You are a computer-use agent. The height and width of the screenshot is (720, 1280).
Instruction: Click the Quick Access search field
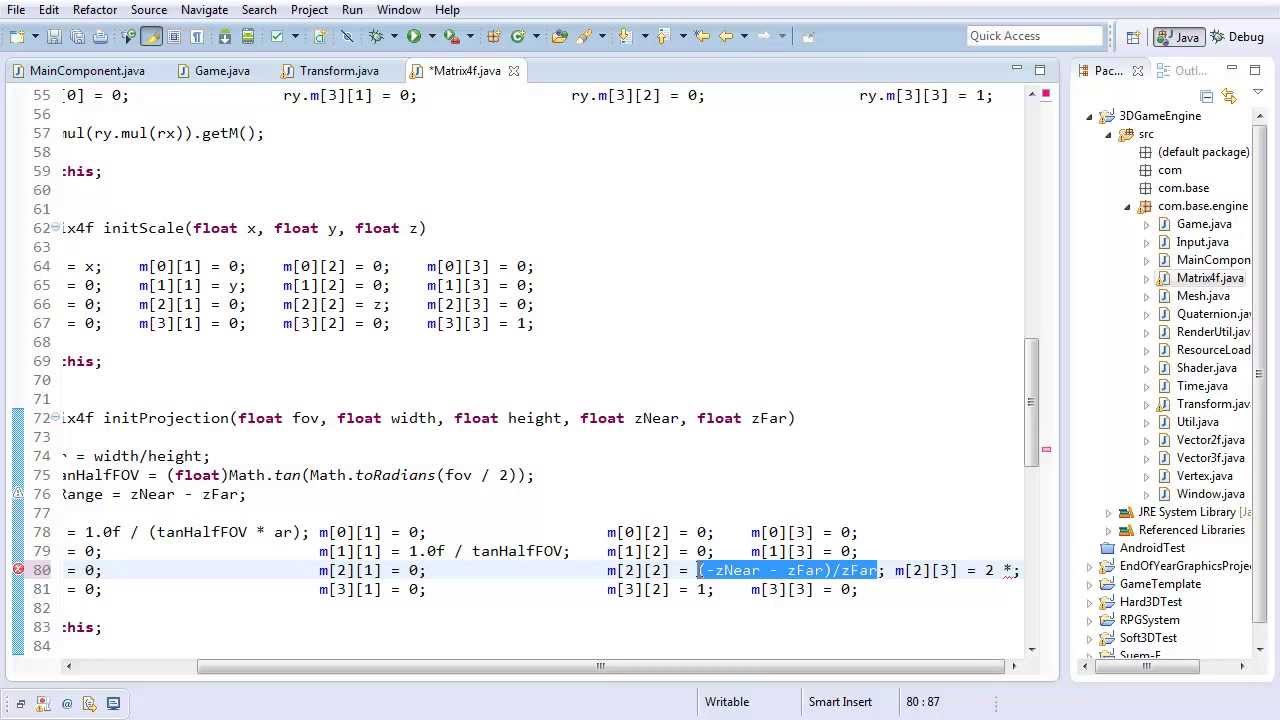coord(1034,36)
